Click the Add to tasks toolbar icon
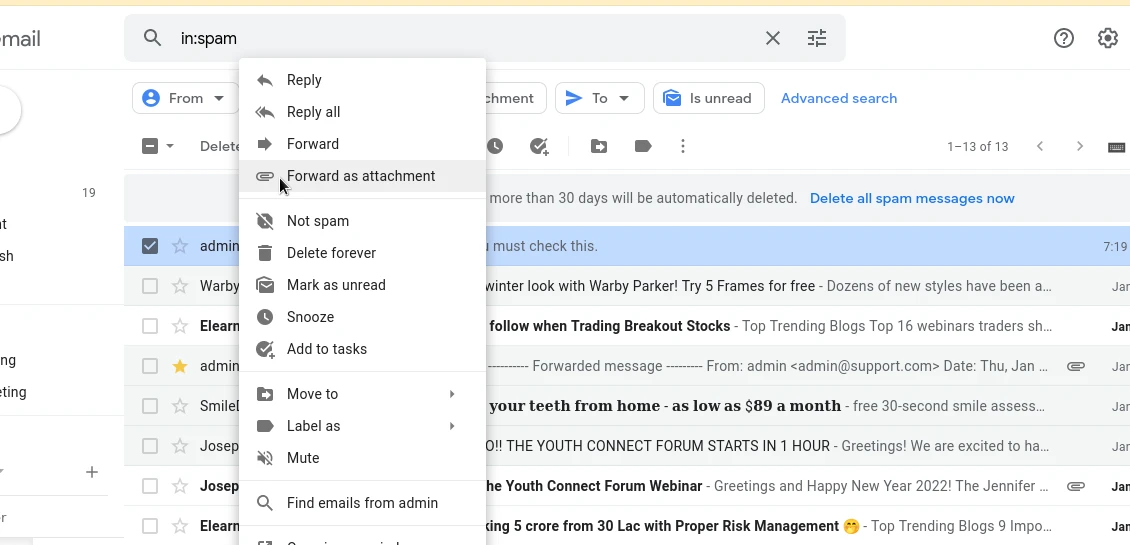This screenshot has height=545, width=1130. 539,146
